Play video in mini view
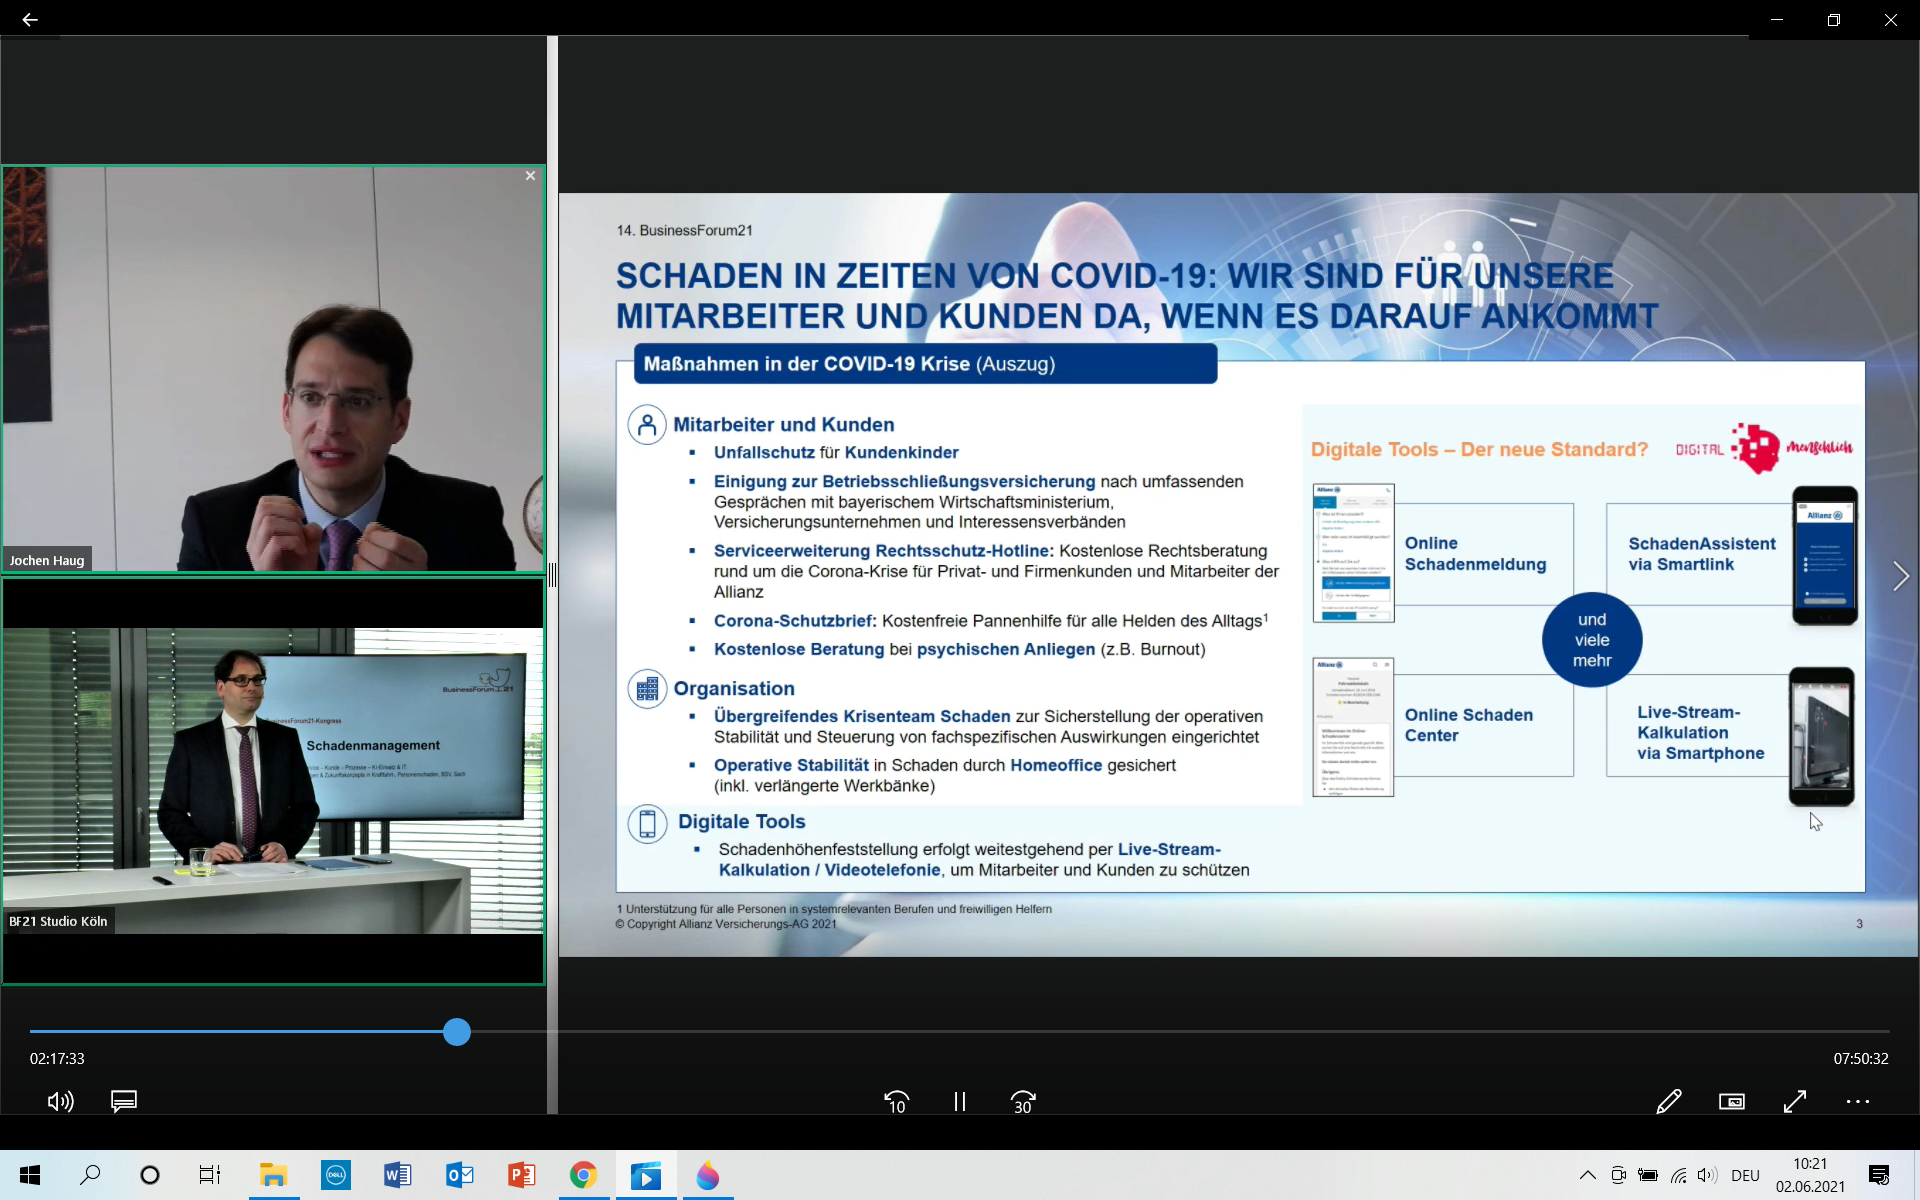 [x=1731, y=1101]
